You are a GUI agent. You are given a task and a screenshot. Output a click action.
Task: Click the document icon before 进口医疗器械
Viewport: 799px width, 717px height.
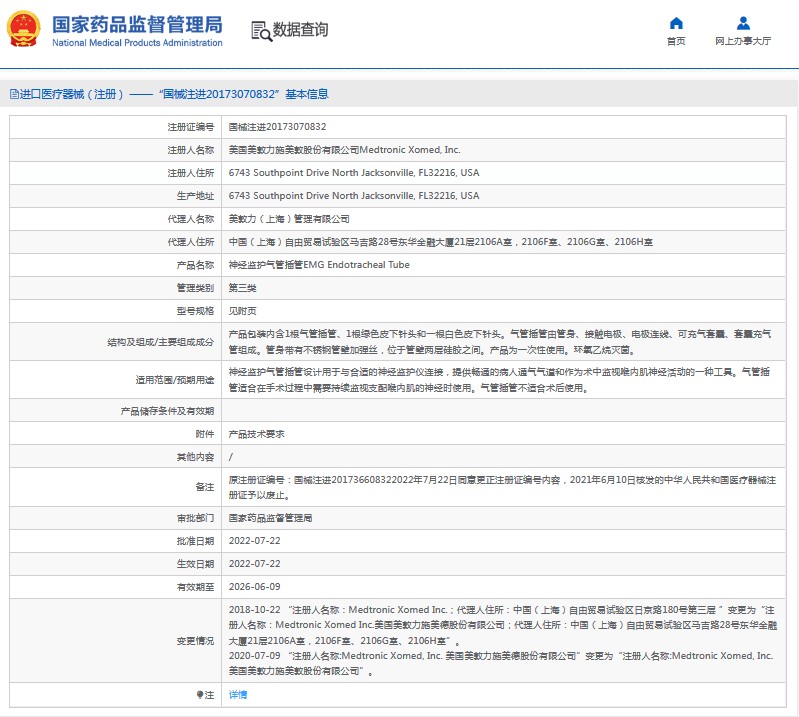click(x=14, y=94)
